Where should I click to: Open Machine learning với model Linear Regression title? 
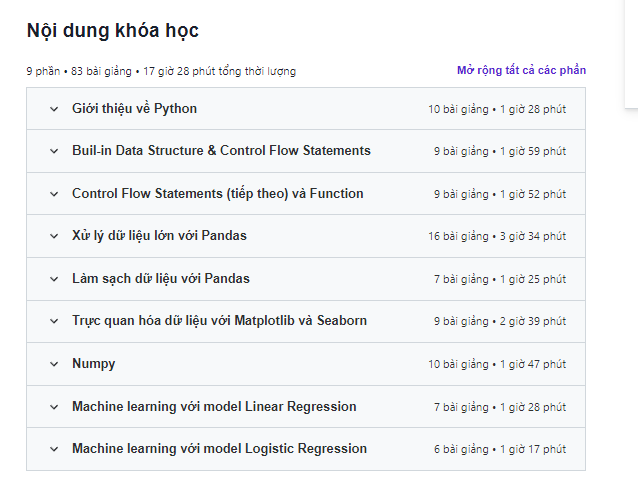point(214,407)
